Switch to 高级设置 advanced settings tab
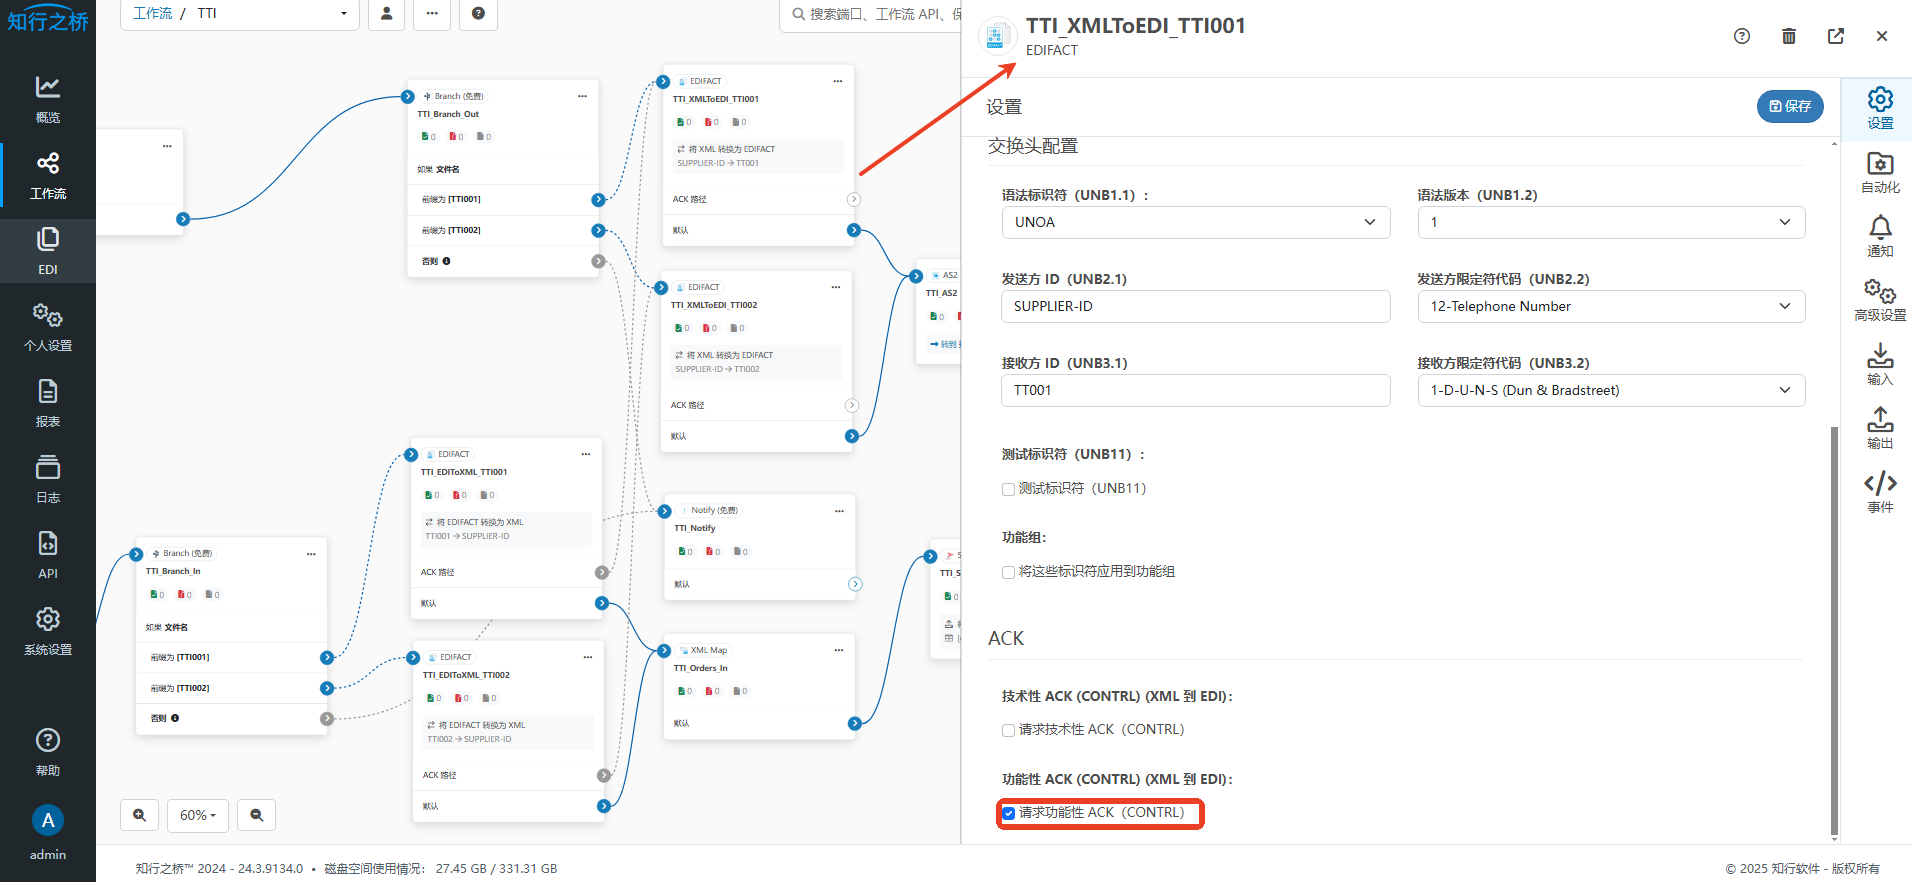Screen dimensions: 1912x882 click(x=1880, y=300)
